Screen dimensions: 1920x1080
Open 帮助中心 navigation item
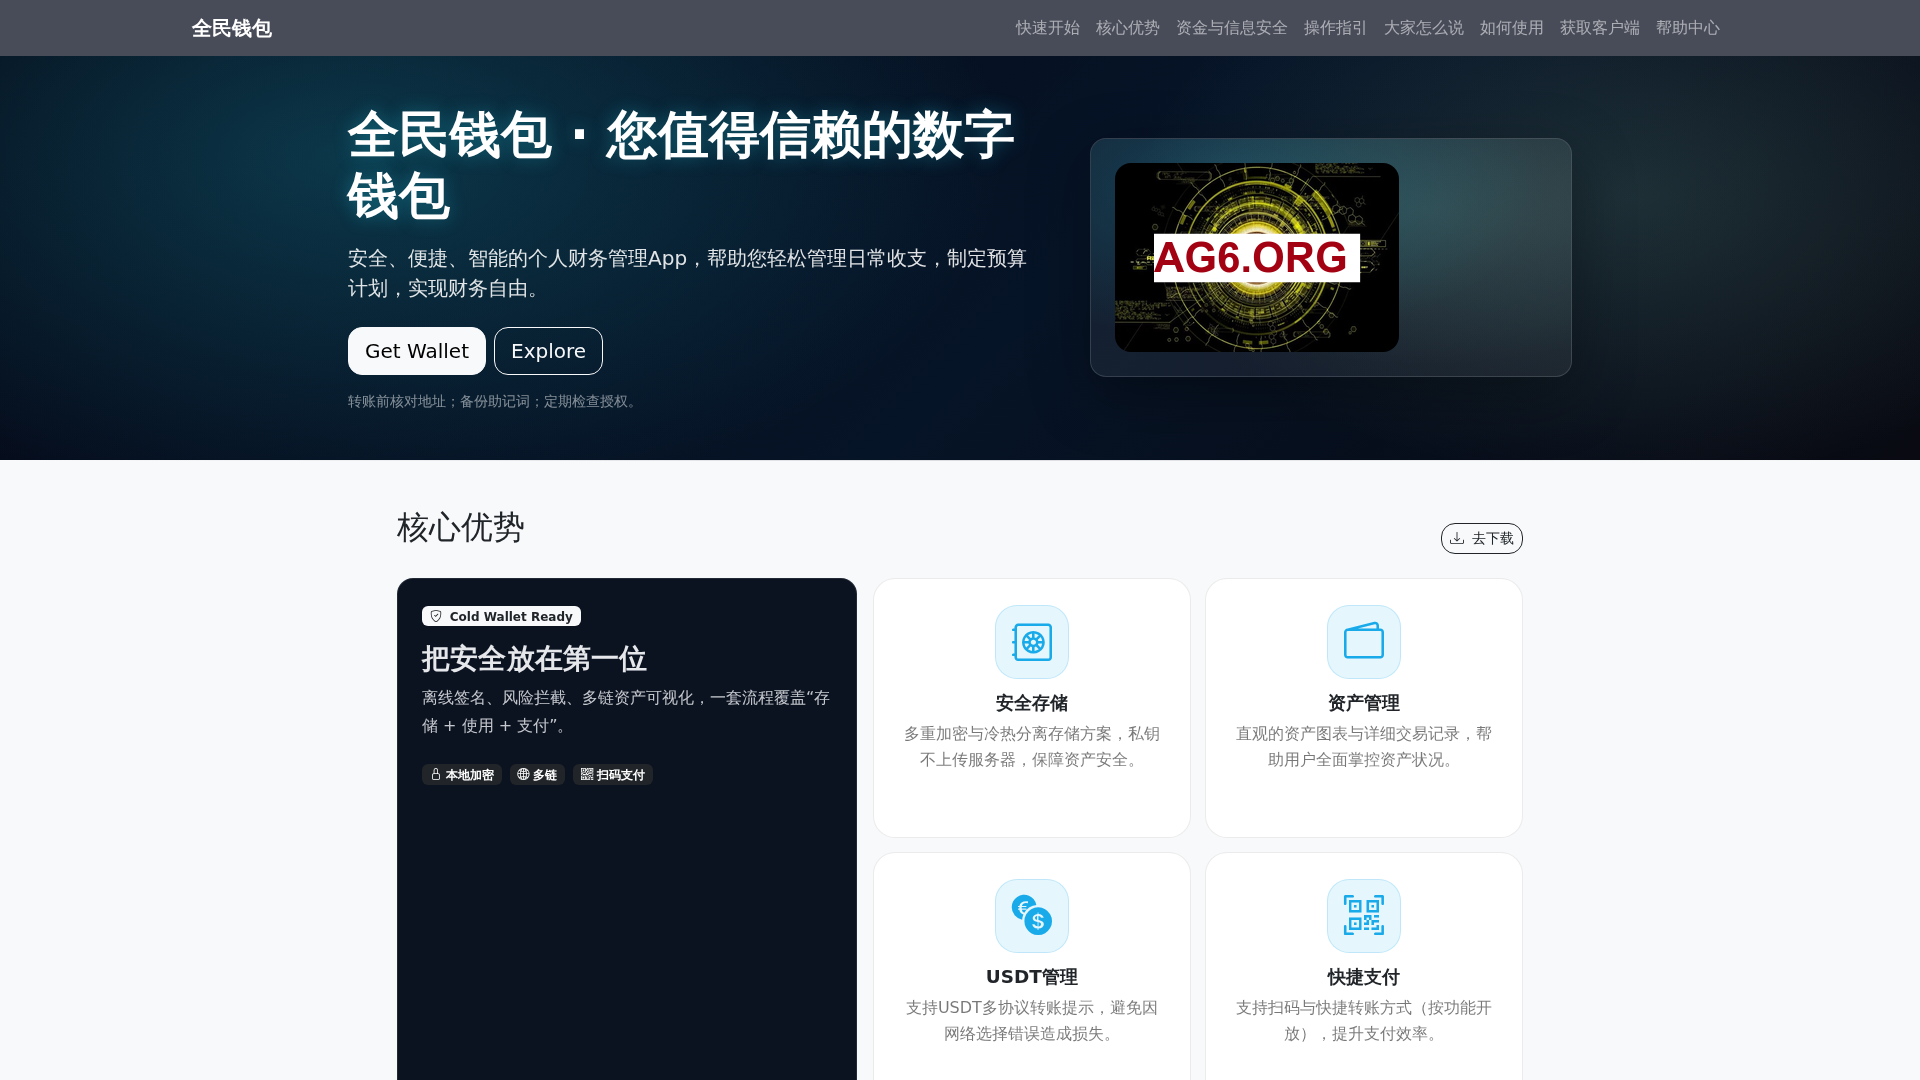pos(1688,28)
